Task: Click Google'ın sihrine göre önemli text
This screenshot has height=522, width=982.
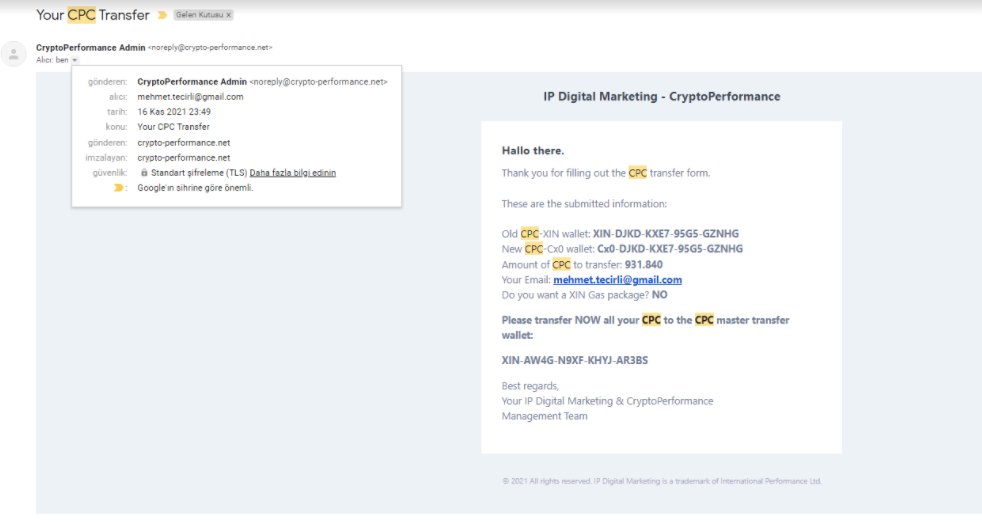Action: click(x=195, y=188)
